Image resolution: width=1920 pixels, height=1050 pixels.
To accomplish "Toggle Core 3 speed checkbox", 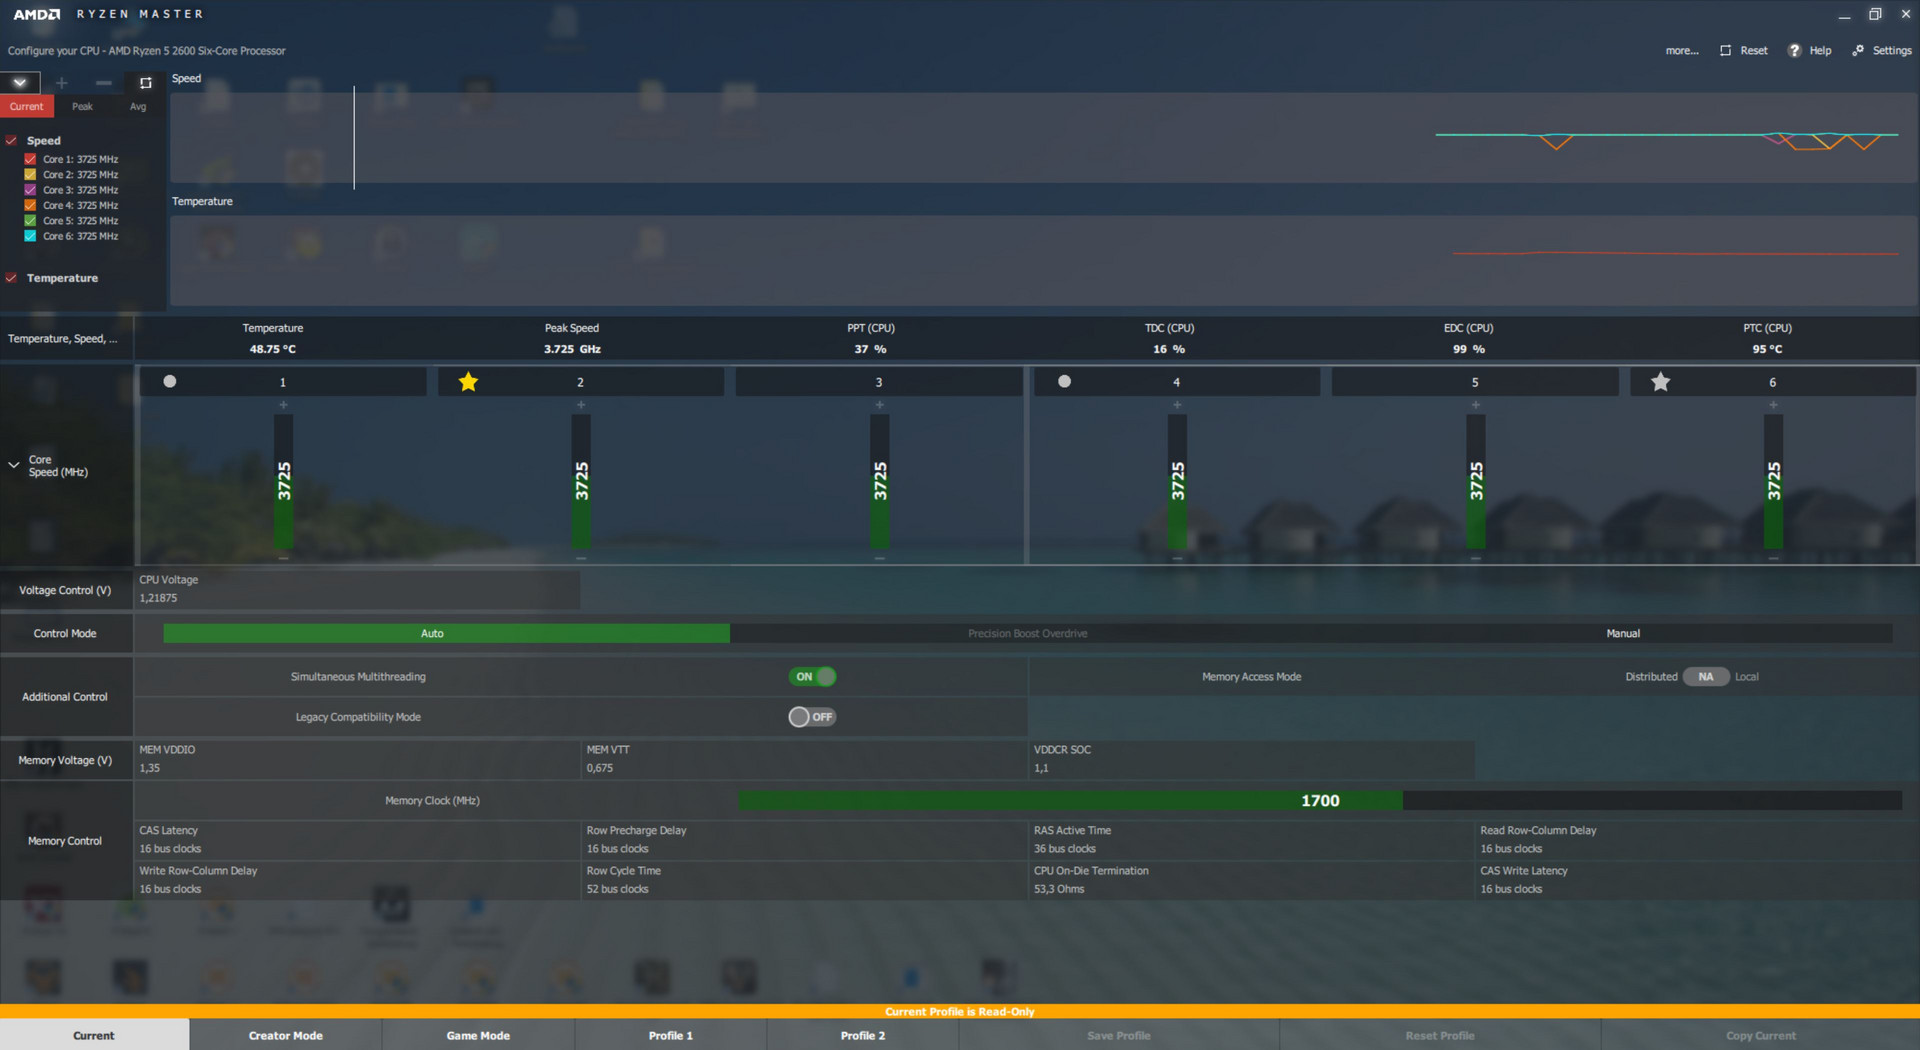I will tap(30, 190).
